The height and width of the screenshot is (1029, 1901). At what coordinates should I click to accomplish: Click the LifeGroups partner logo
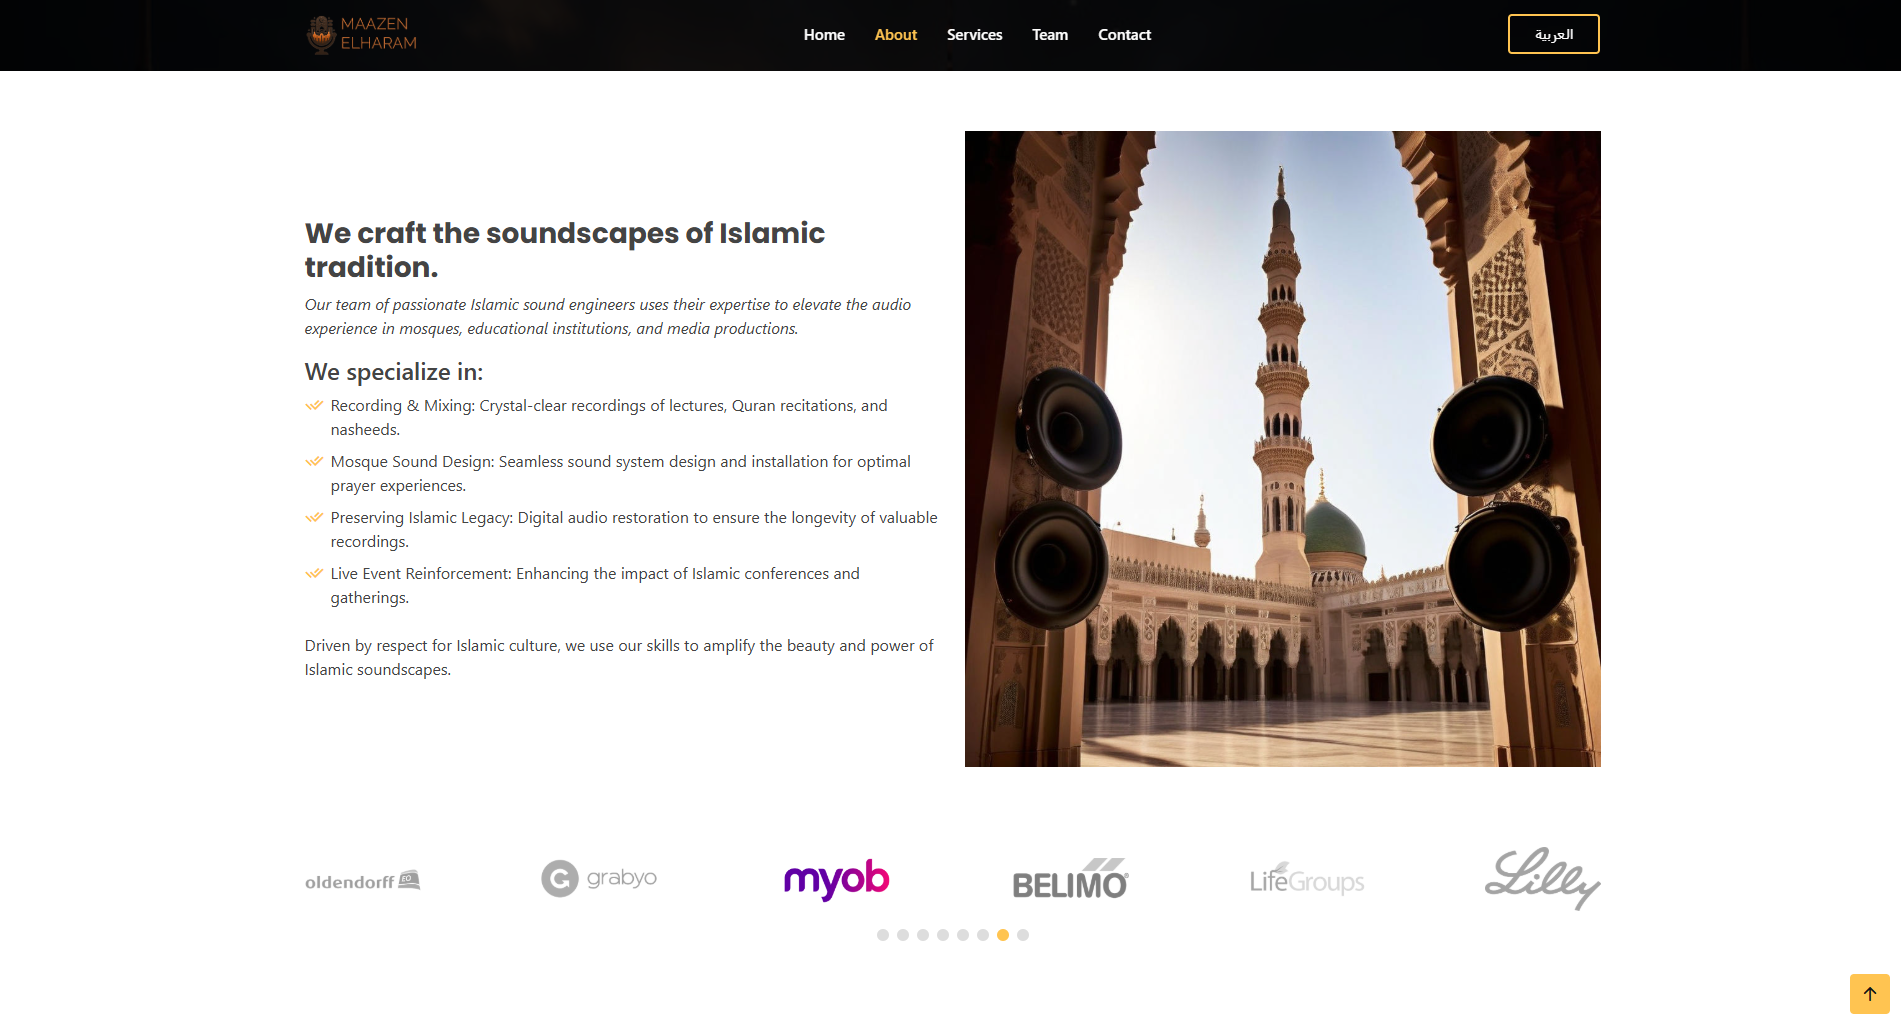point(1306,880)
